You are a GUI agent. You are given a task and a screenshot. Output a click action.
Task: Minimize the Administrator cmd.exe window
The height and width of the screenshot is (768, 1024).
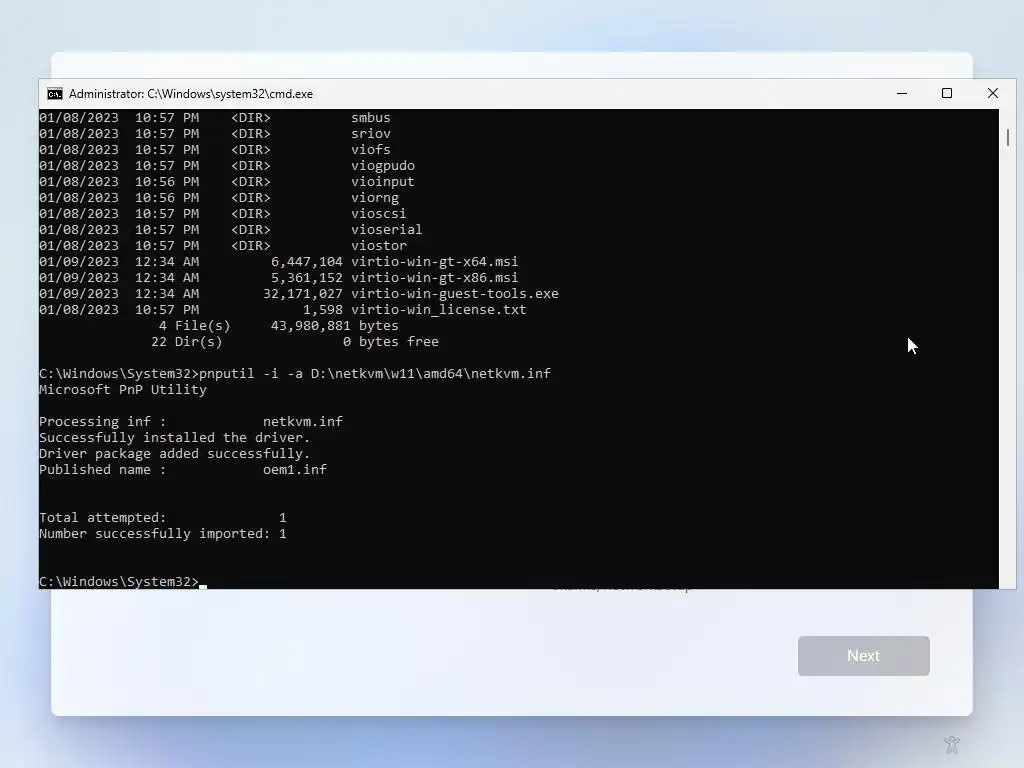(x=902, y=93)
